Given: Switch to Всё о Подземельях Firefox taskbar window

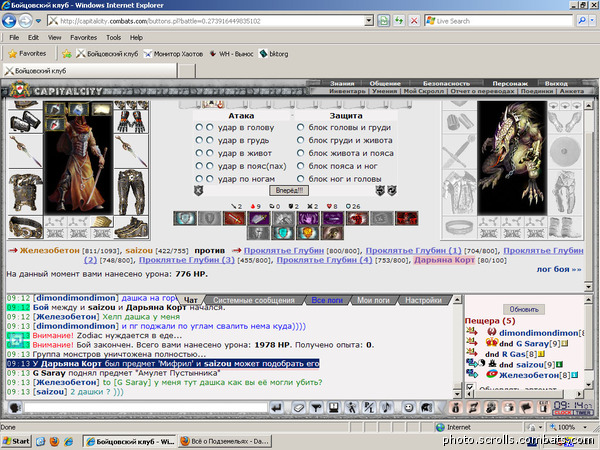Looking at the screenshot, I should point(225,441).
